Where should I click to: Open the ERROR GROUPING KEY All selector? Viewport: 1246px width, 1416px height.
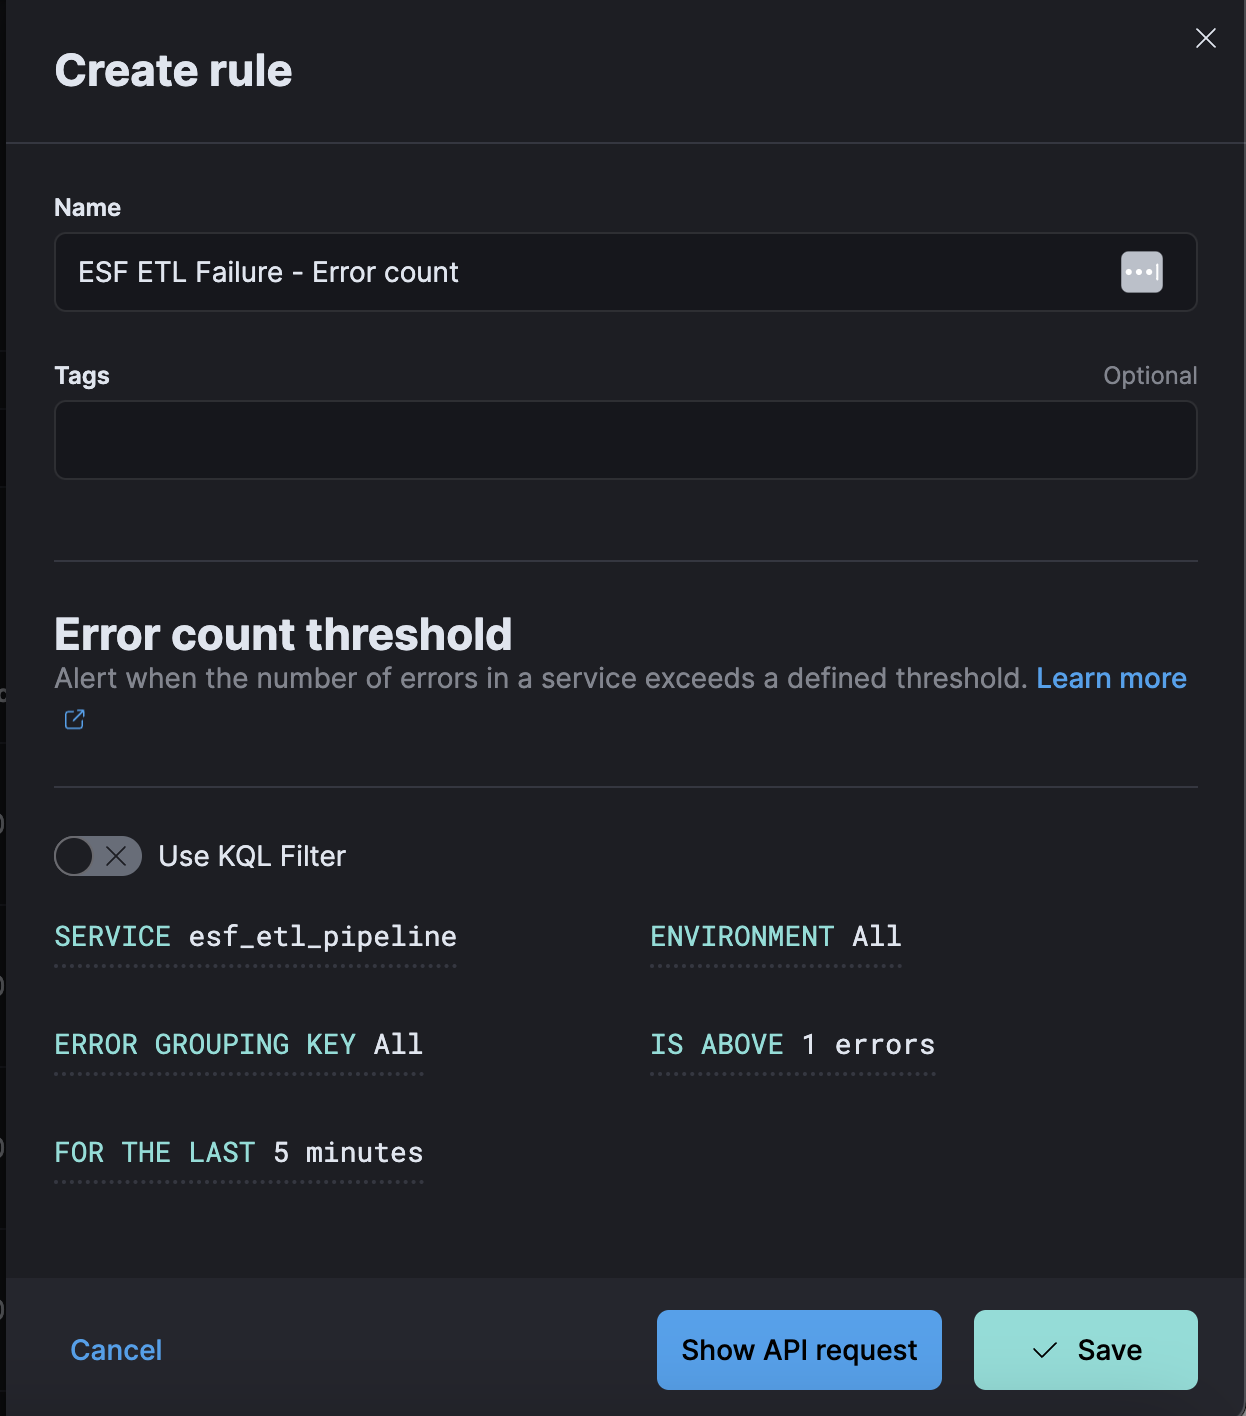[x=238, y=1045]
